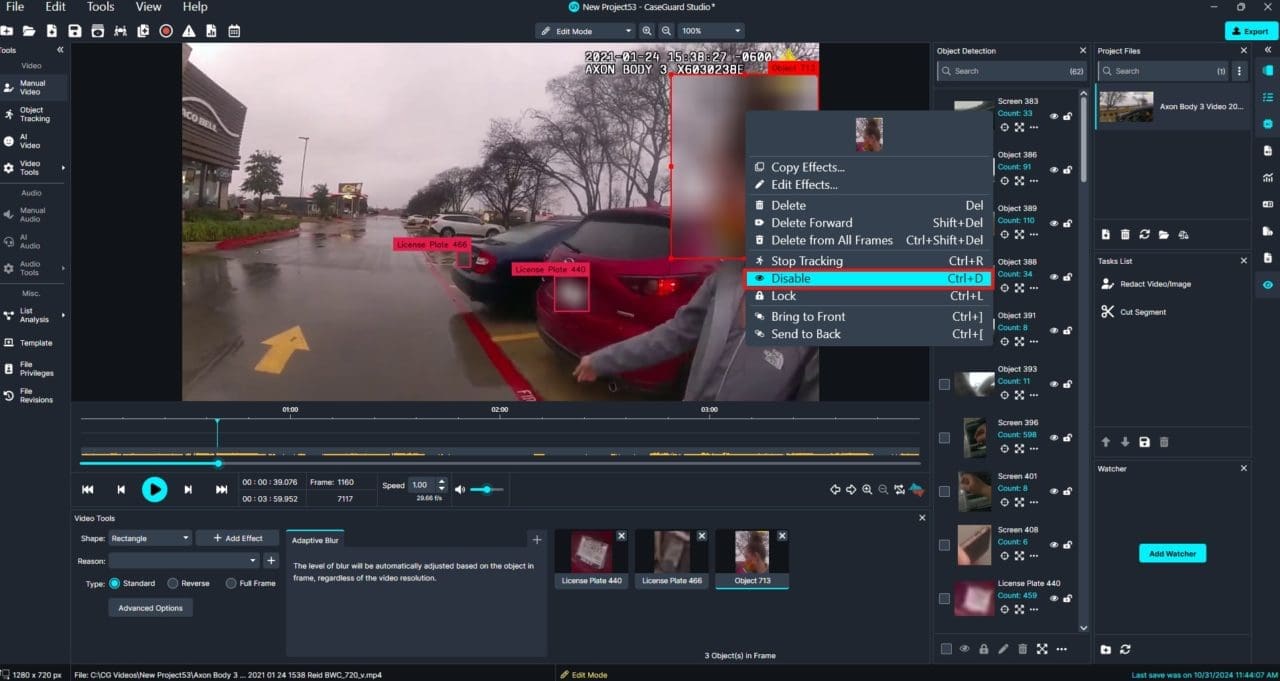
Task: Open the Shape Rectangle dropdown
Action: pyautogui.click(x=149, y=538)
